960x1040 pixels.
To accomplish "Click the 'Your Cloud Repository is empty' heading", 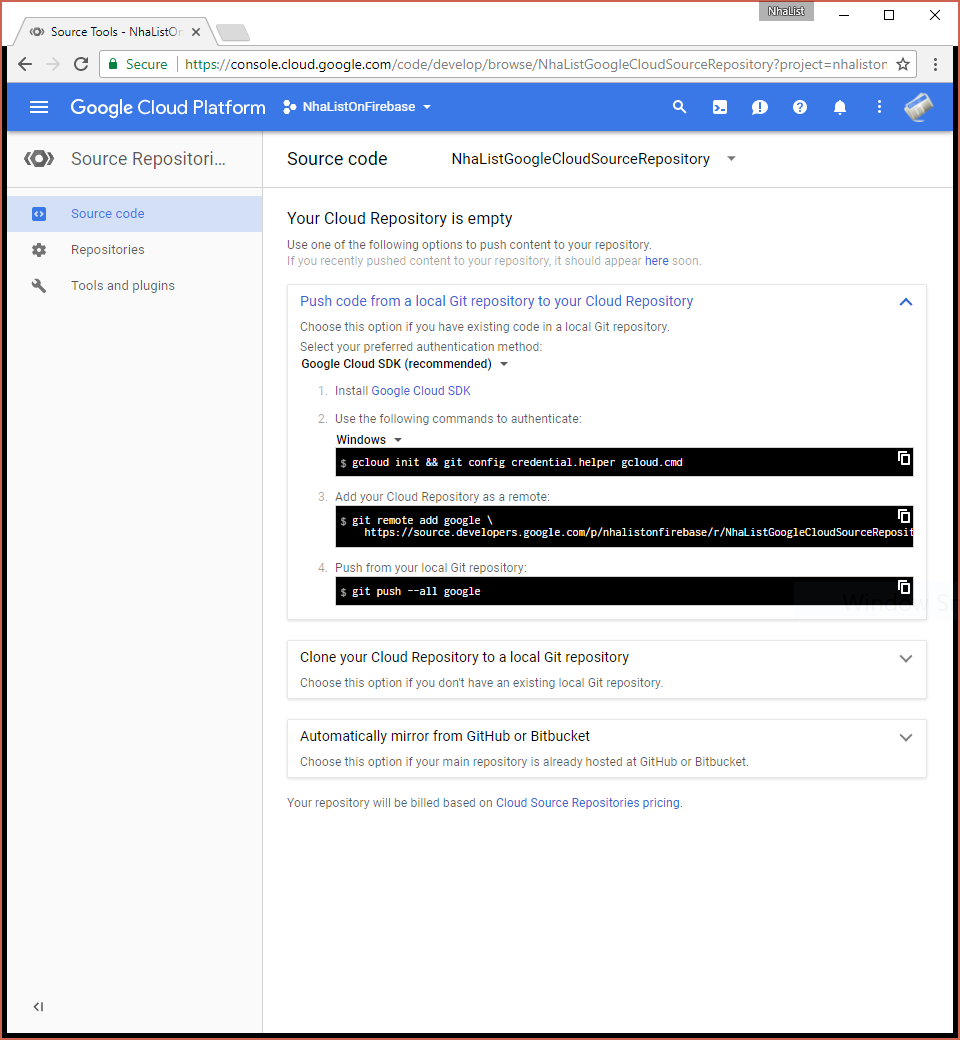I will point(399,218).
